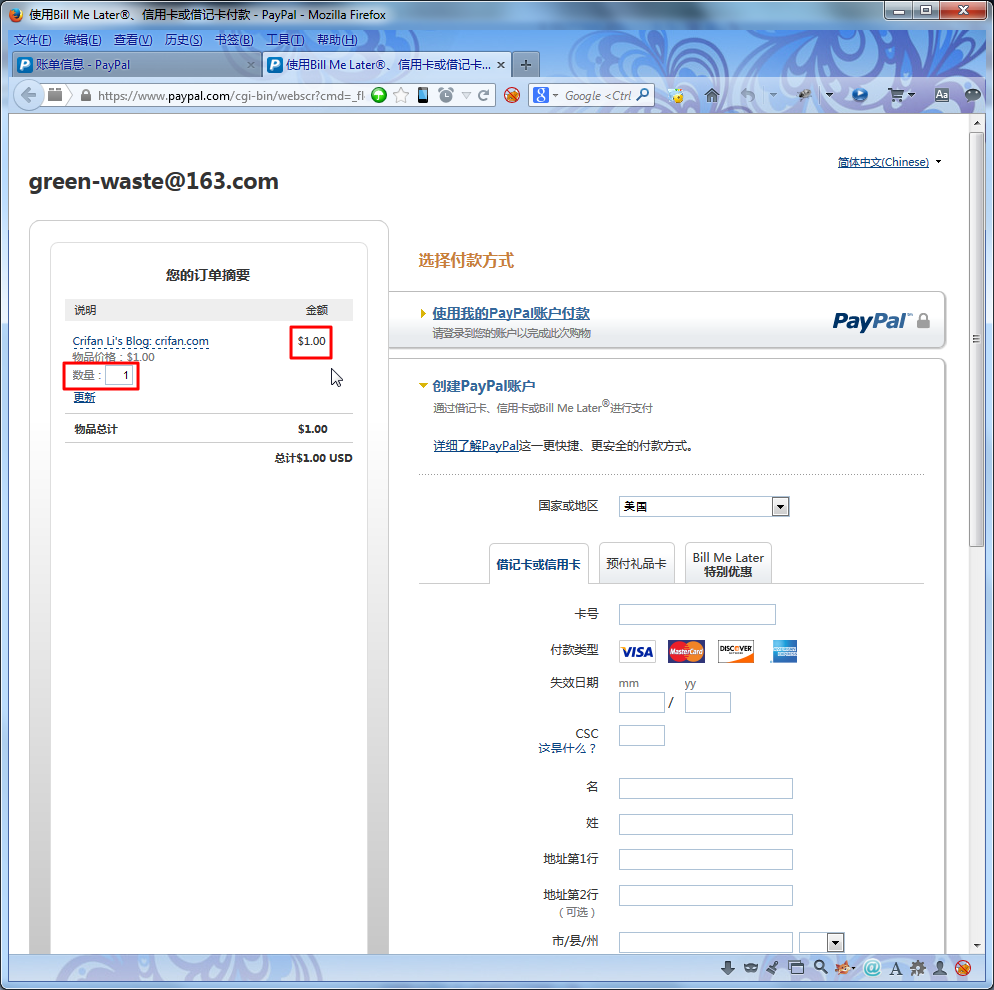The width and height of the screenshot is (994, 990).
Task: Go to the home page via house icon
Action: pyautogui.click(x=712, y=96)
